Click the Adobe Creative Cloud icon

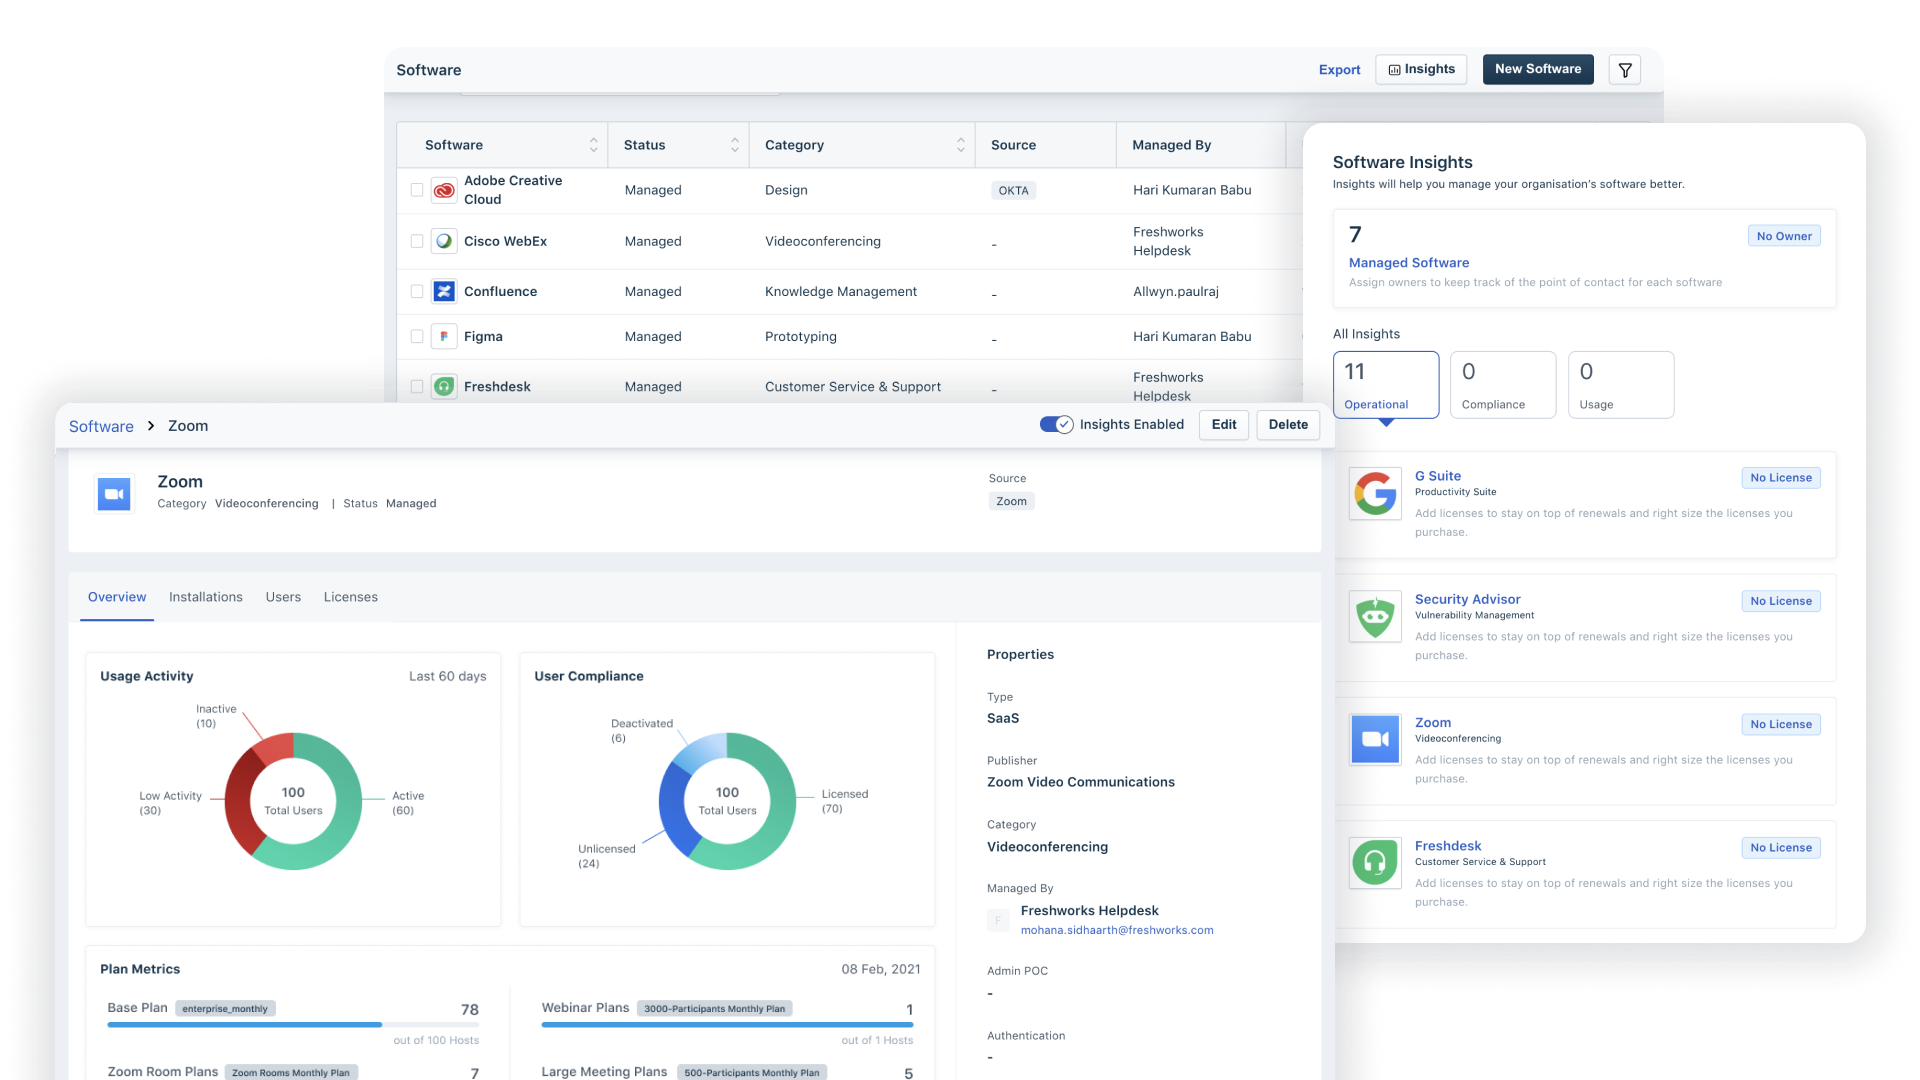coord(444,190)
